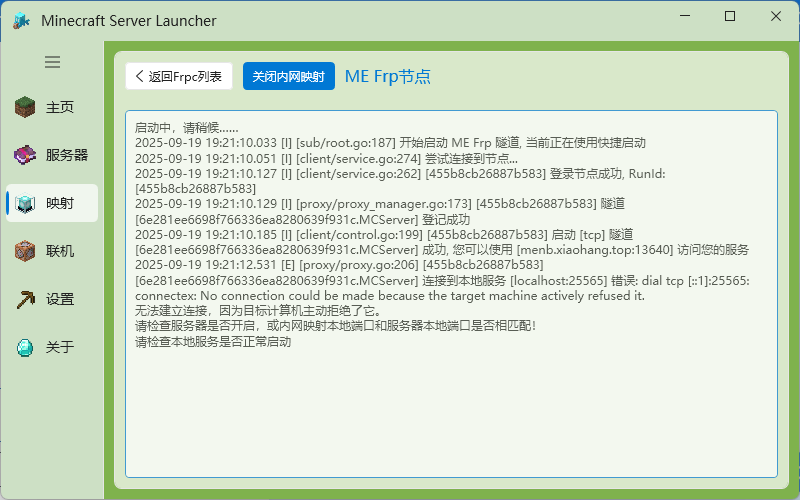Maximize the launcher window
Screen dimensions: 800x500
tap(730, 16)
